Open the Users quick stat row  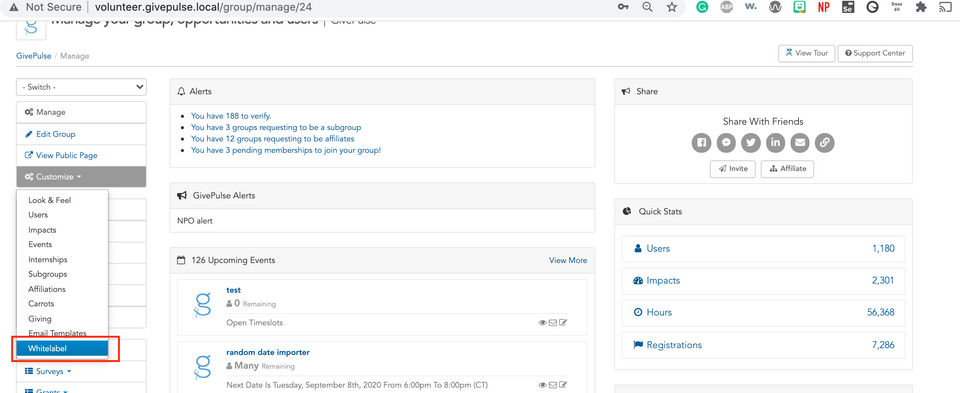point(763,249)
